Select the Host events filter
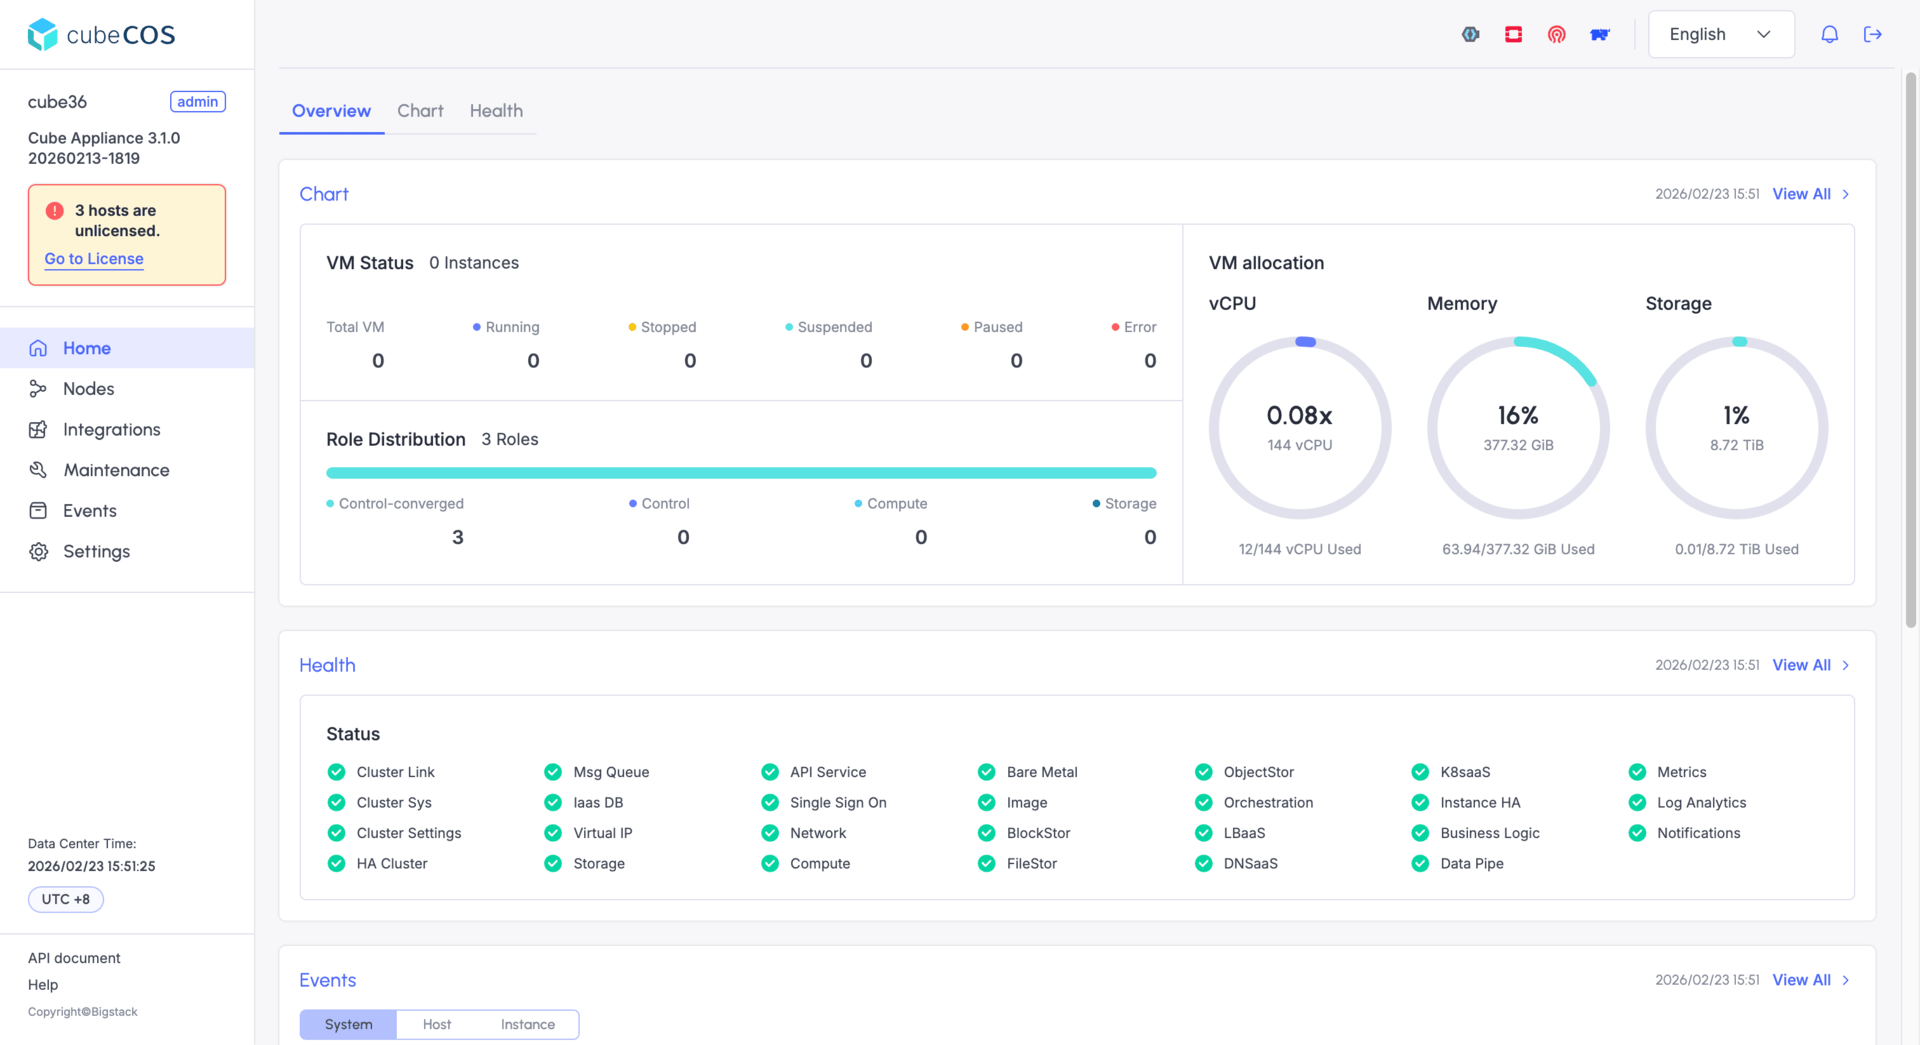The height and width of the screenshot is (1045, 1920). coord(437,1024)
